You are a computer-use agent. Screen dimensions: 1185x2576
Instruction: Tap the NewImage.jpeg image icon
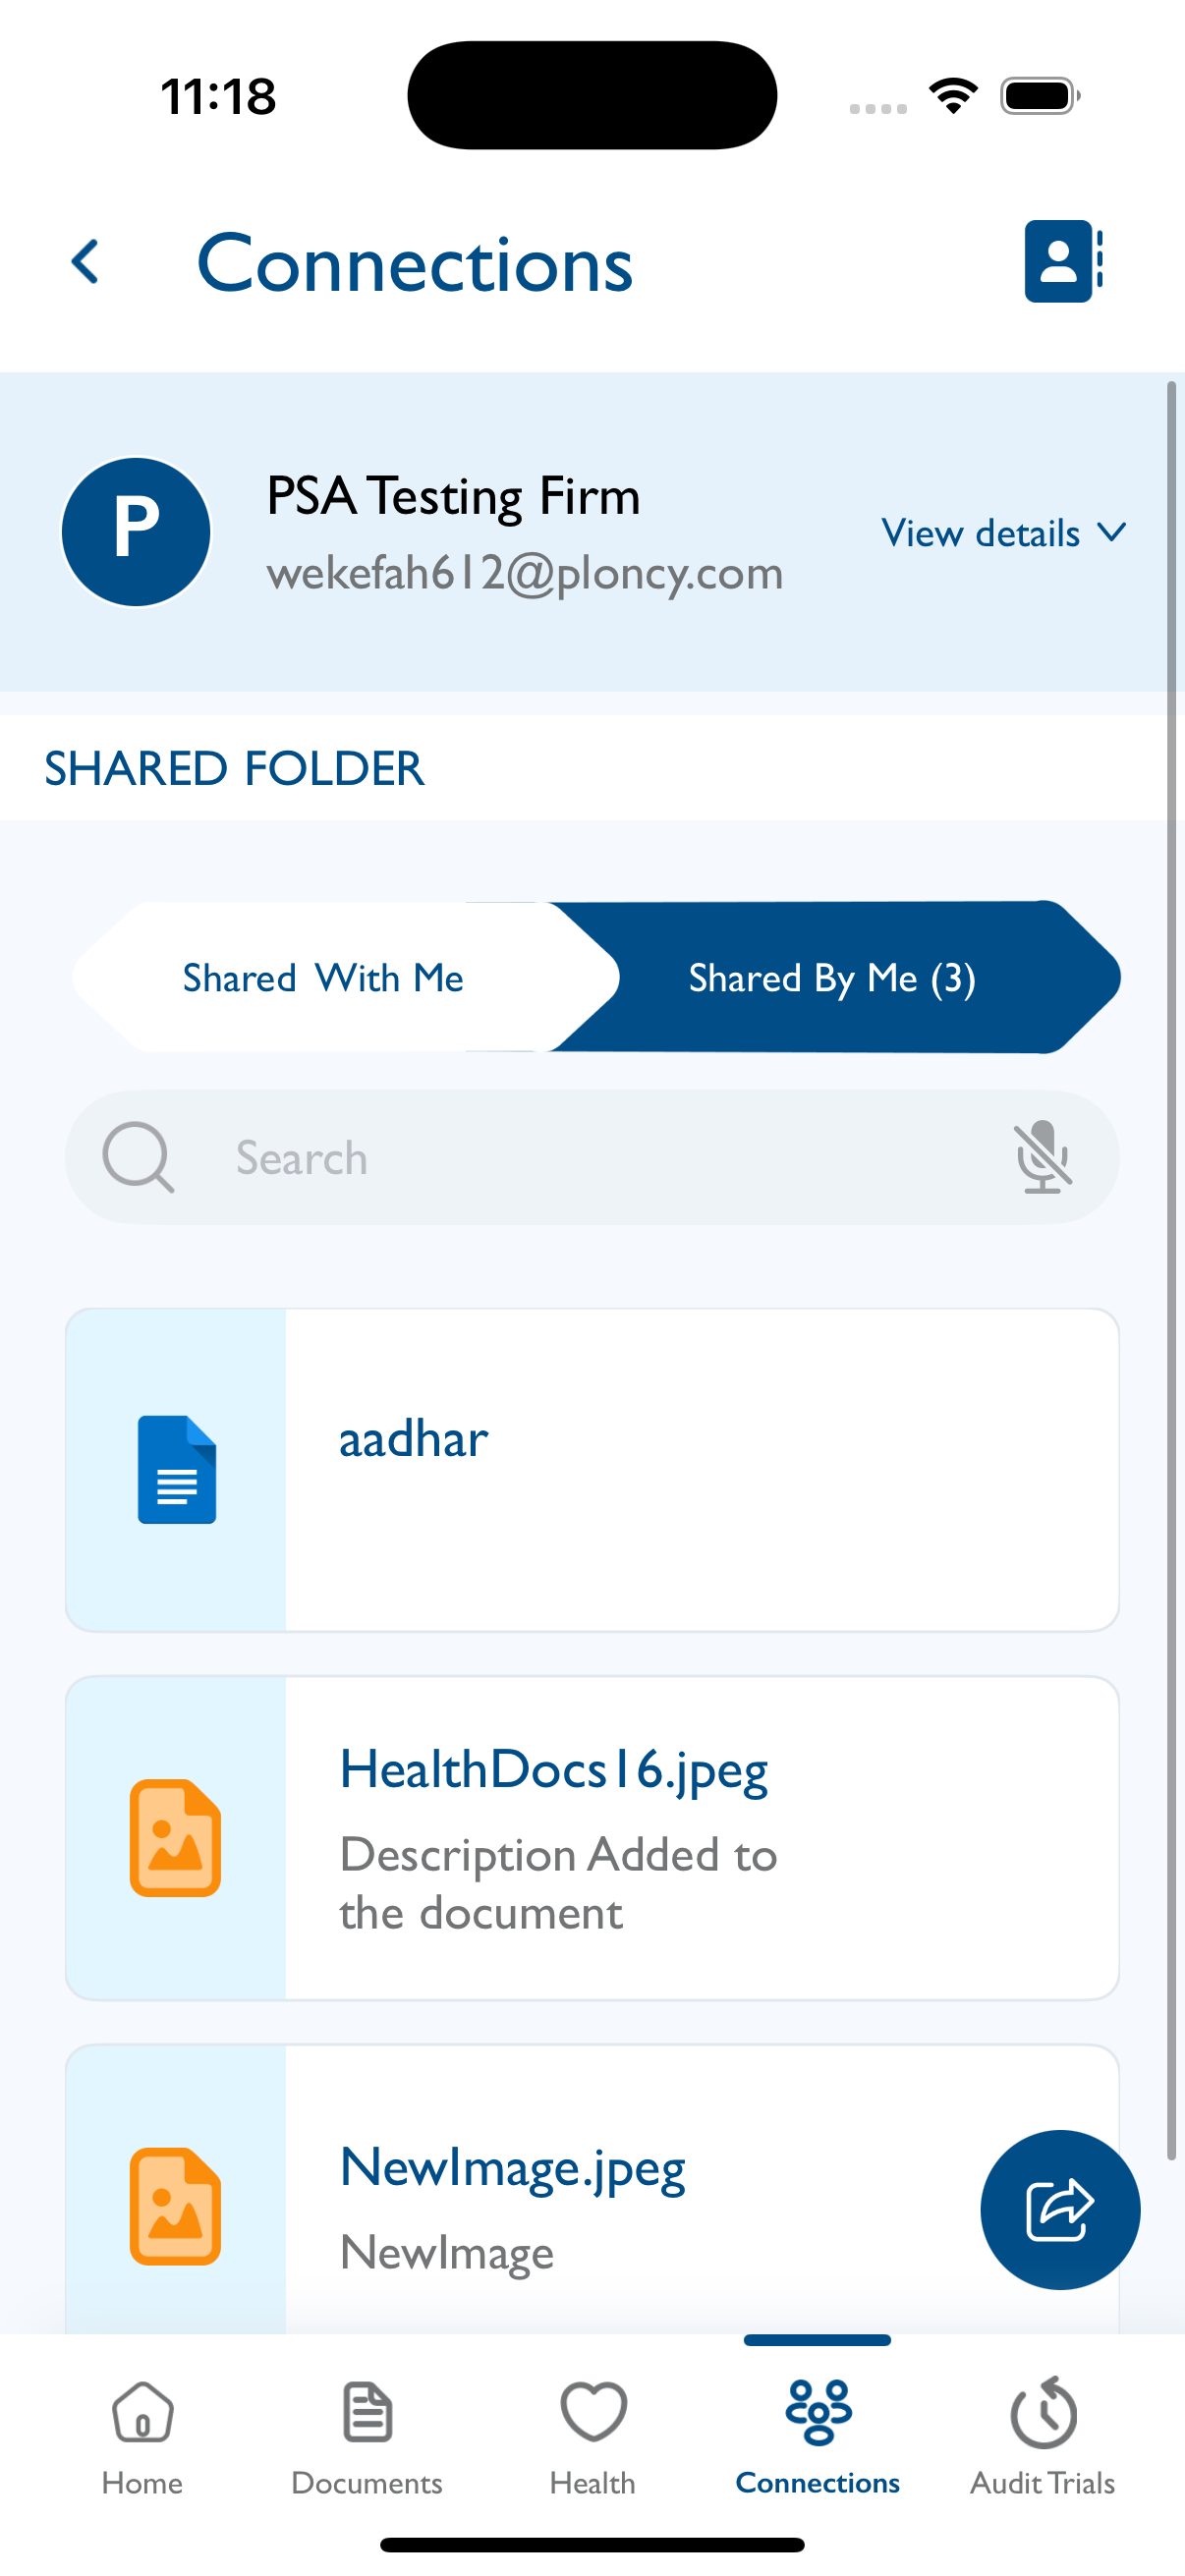(175, 2205)
